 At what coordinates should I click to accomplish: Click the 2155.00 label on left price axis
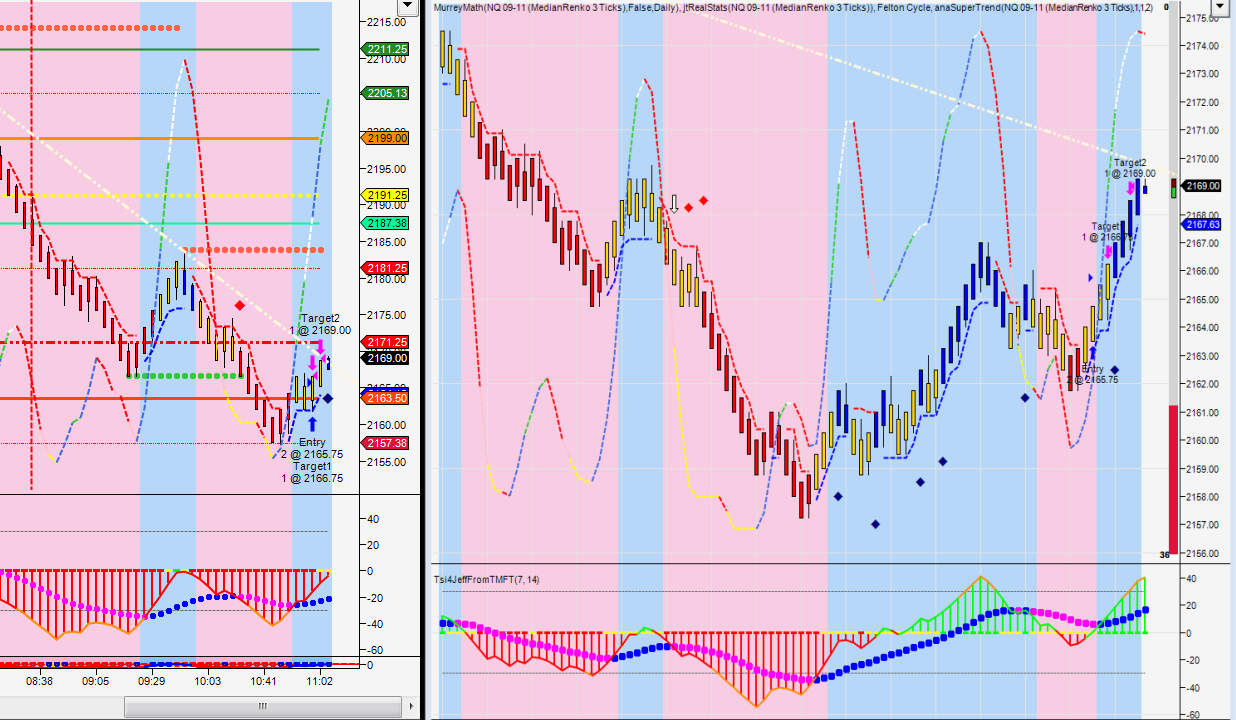(385, 462)
